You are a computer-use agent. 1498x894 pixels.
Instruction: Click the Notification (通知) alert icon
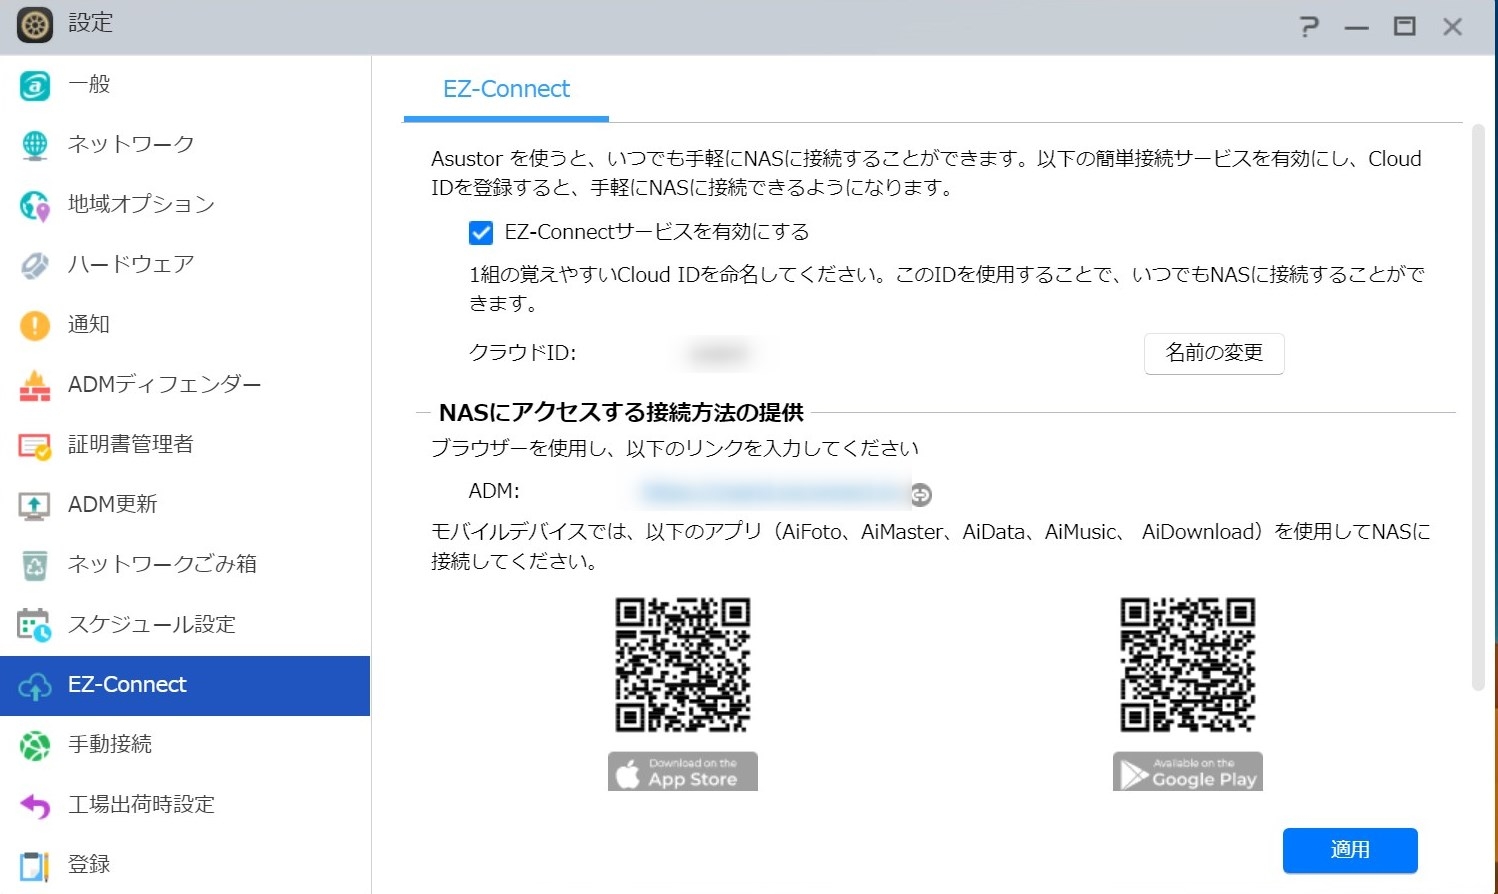pos(35,326)
